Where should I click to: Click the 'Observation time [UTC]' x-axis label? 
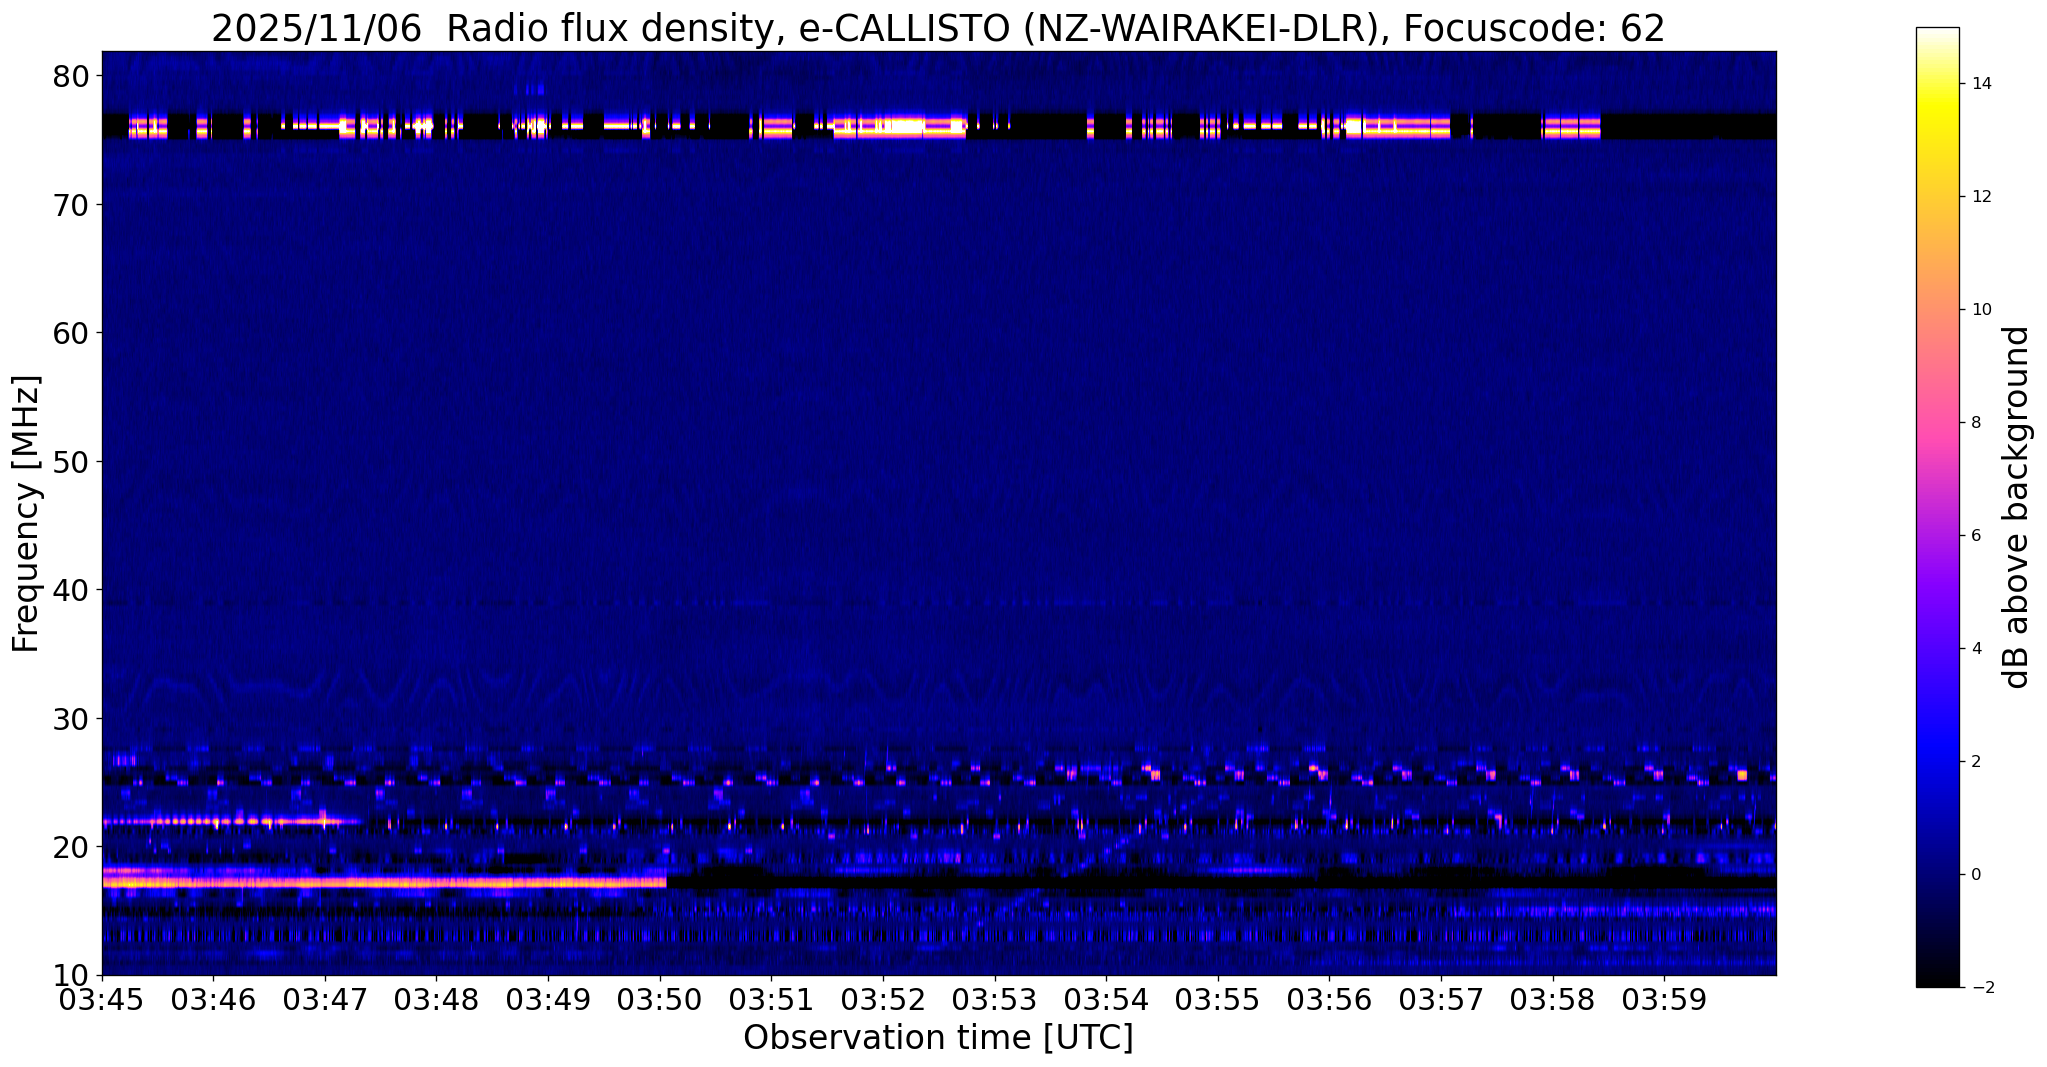tap(938, 1038)
